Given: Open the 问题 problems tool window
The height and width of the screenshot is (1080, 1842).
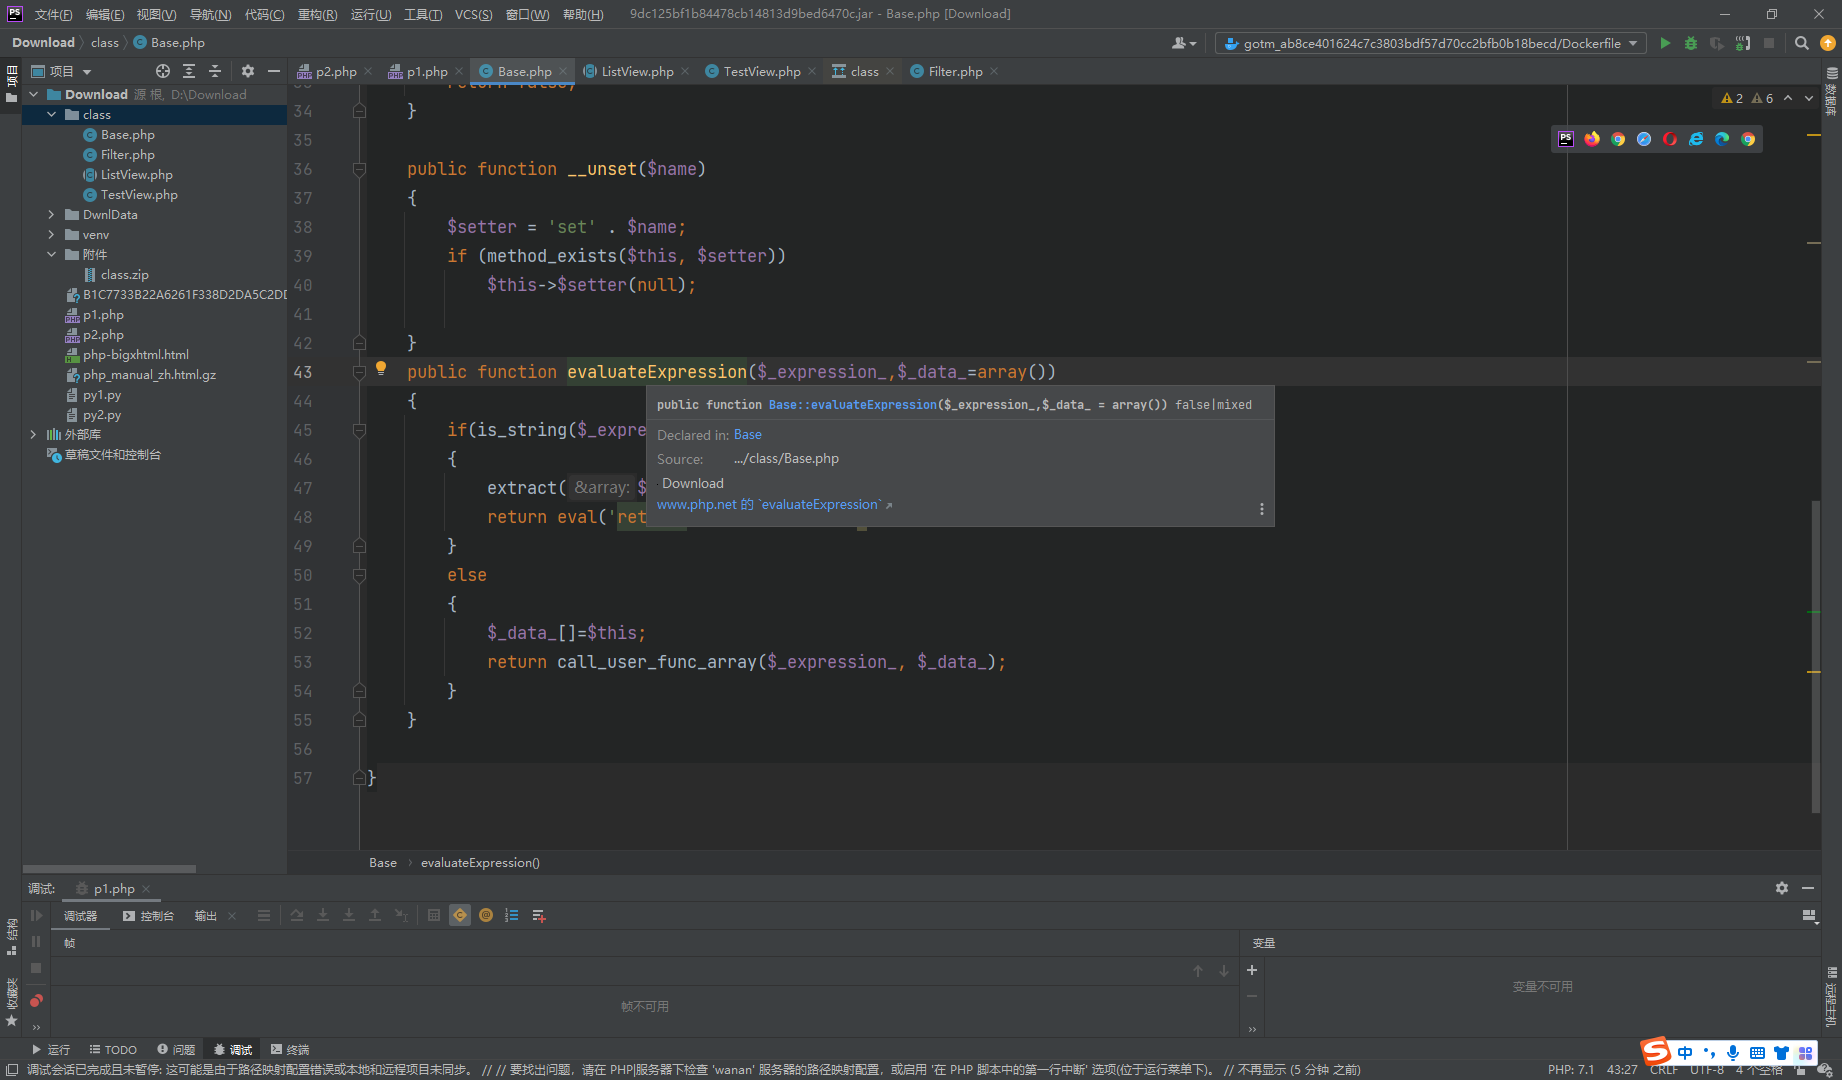Looking at the screenshot, I should 176,1049.
